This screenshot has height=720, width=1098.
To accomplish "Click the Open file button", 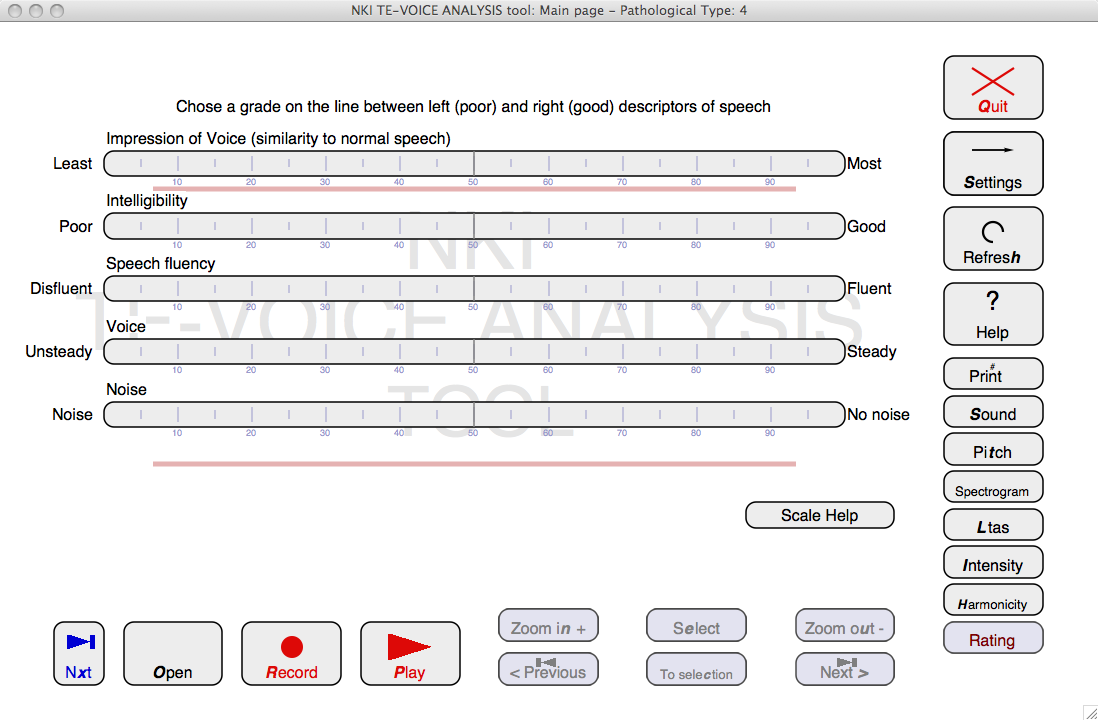I will click(173, 653).
